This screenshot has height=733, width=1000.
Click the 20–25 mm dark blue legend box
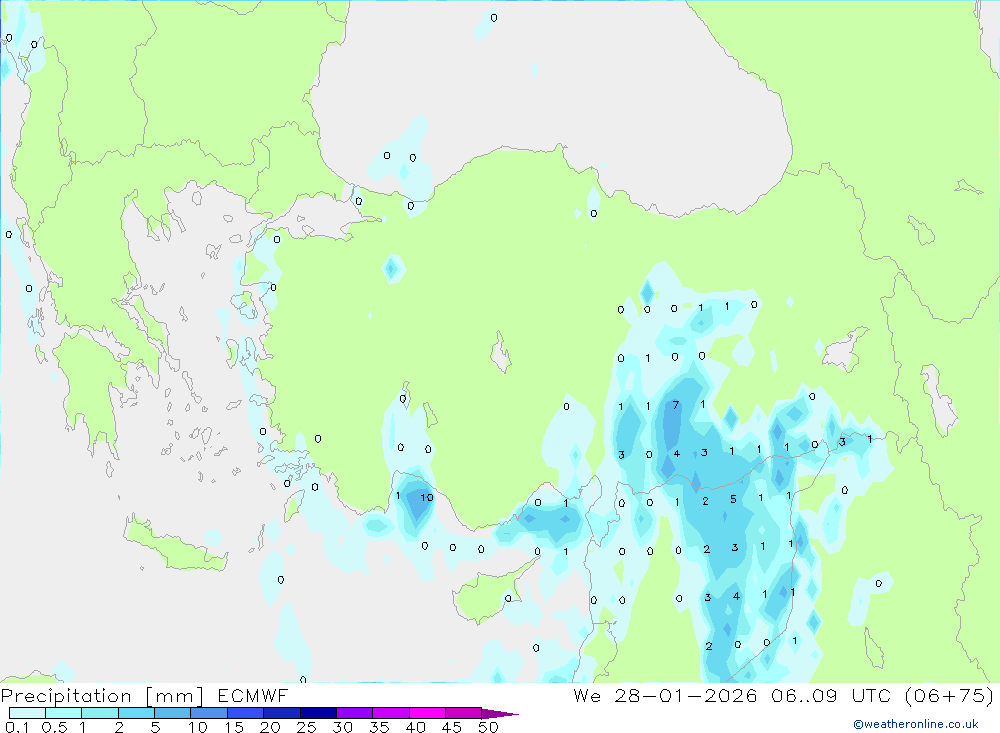[x=281, y=713]
